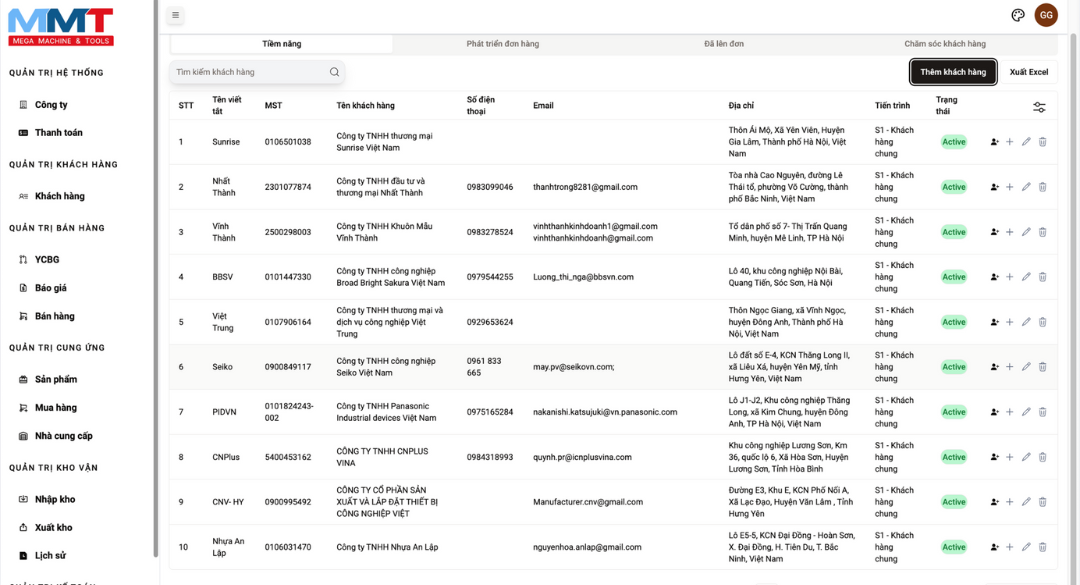Click the delete icon for Sunrise row

[1042, 142]
